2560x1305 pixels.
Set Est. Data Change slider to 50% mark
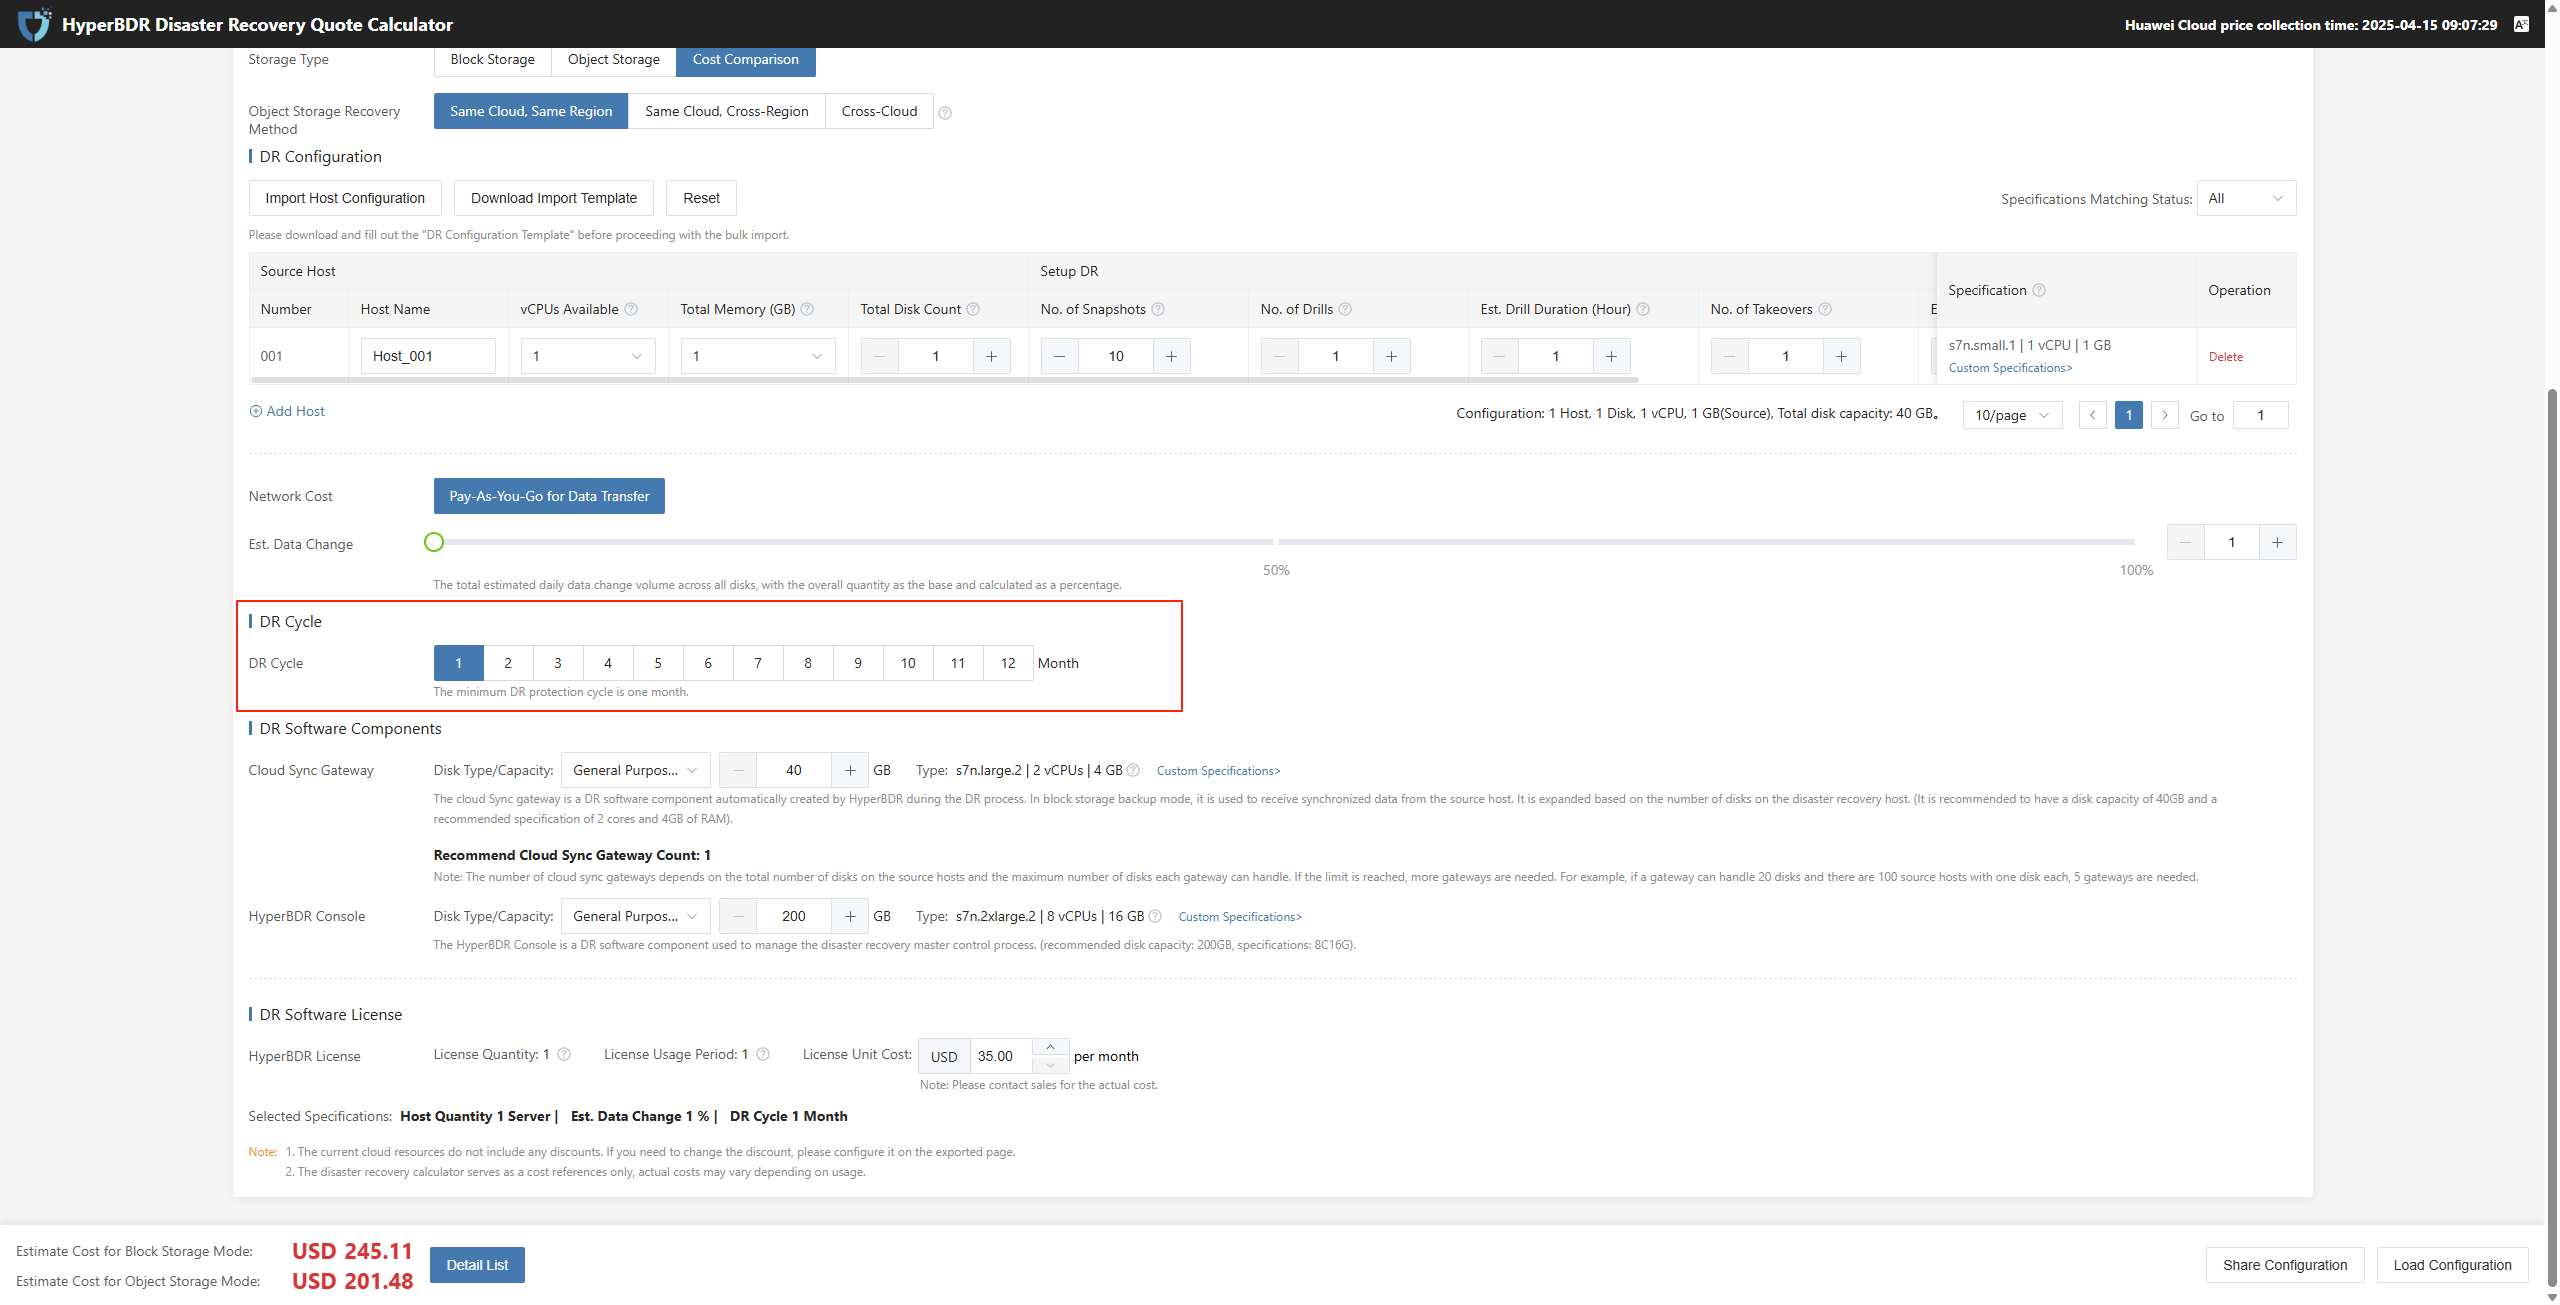click(1276, 543)
